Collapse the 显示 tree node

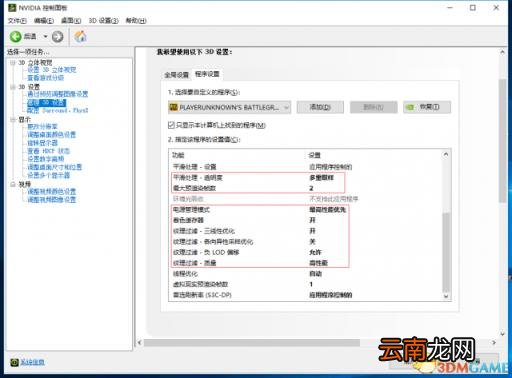pos(13,119)
